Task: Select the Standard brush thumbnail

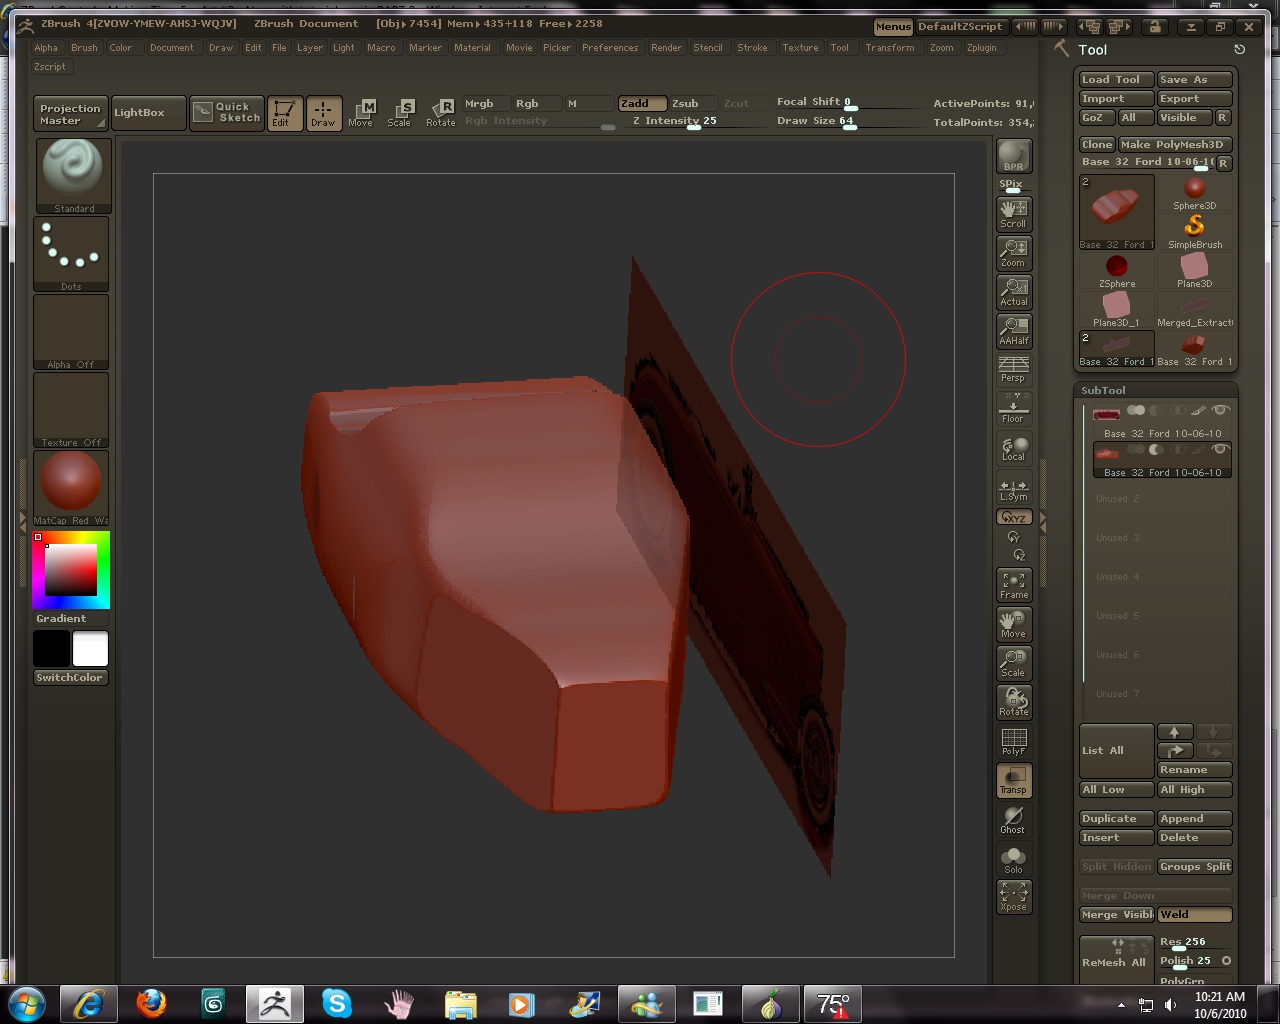Action: (72, 175)
